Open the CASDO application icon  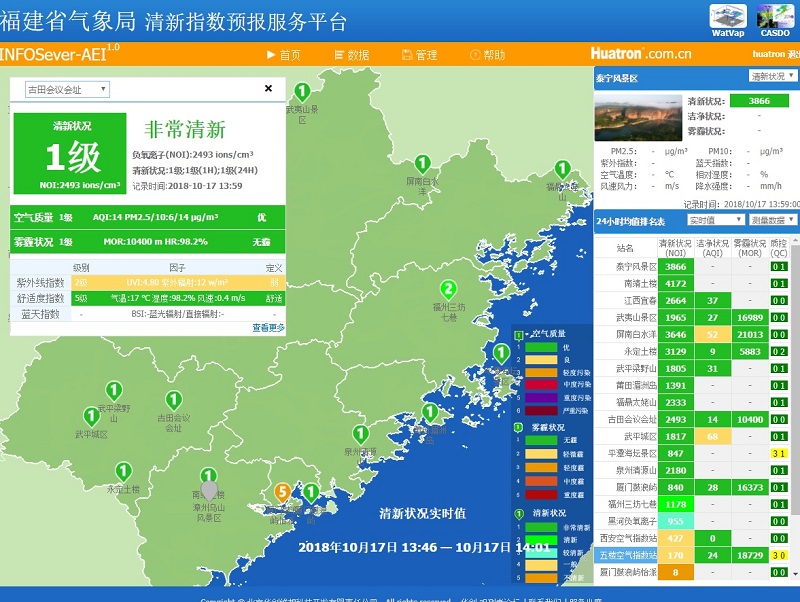tap(775, 17)
